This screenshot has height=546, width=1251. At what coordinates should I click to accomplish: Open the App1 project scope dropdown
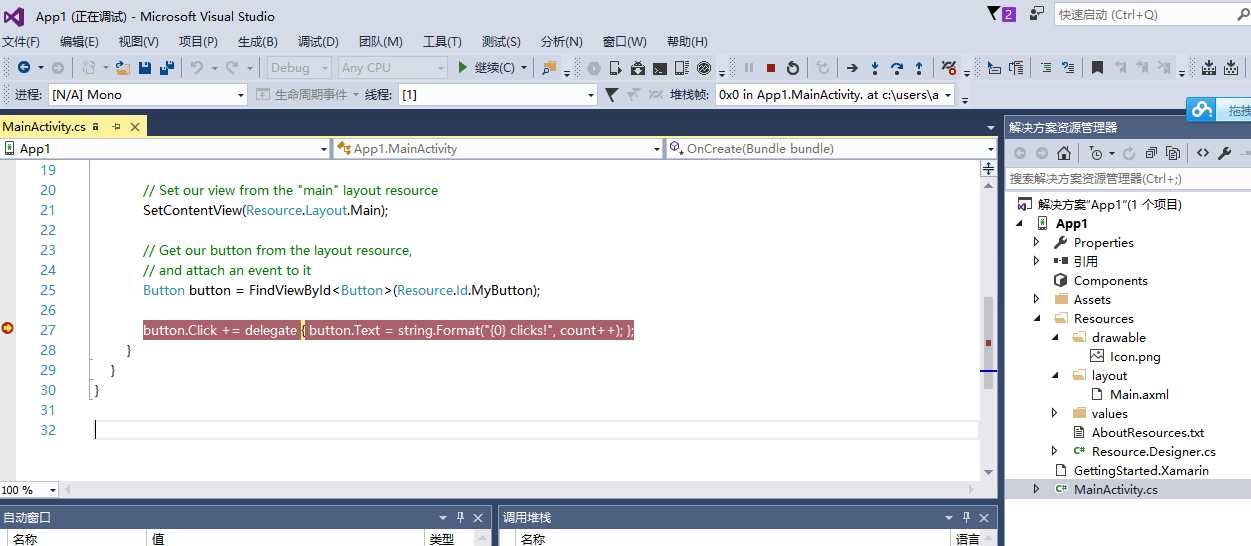(165, 148)
